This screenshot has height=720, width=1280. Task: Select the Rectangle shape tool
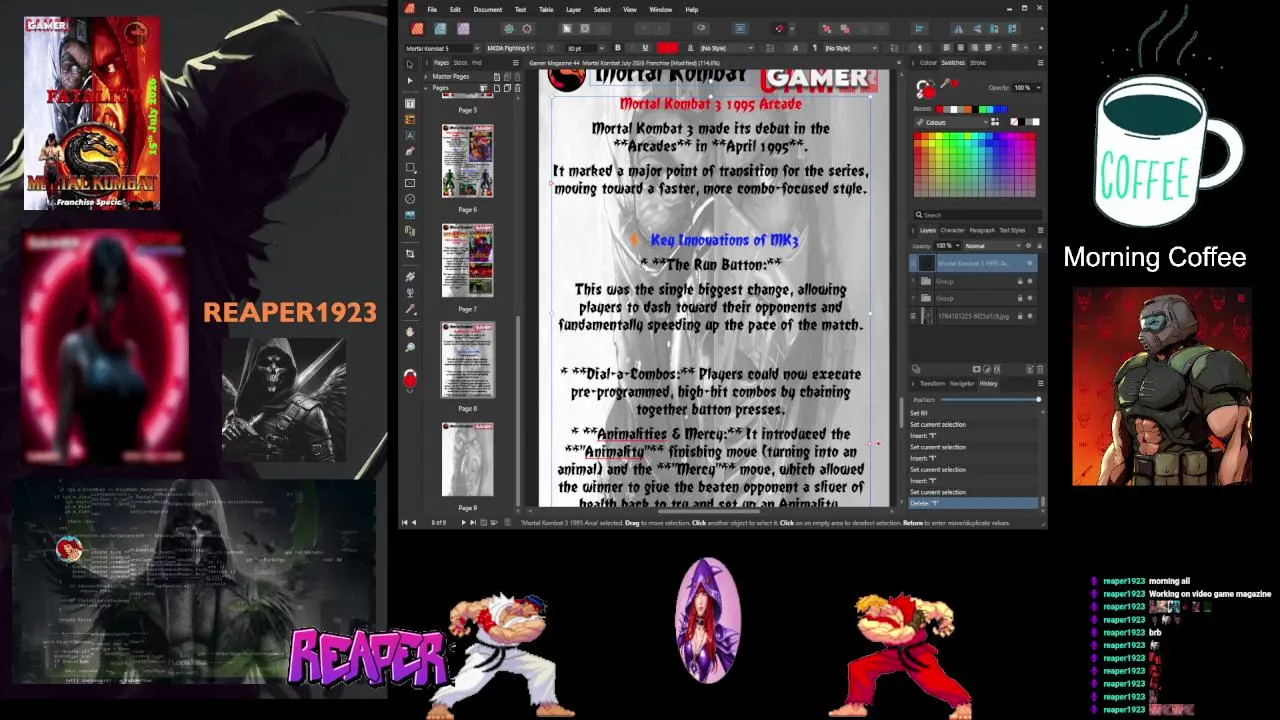pyautogui.click(x=410, y=167)
